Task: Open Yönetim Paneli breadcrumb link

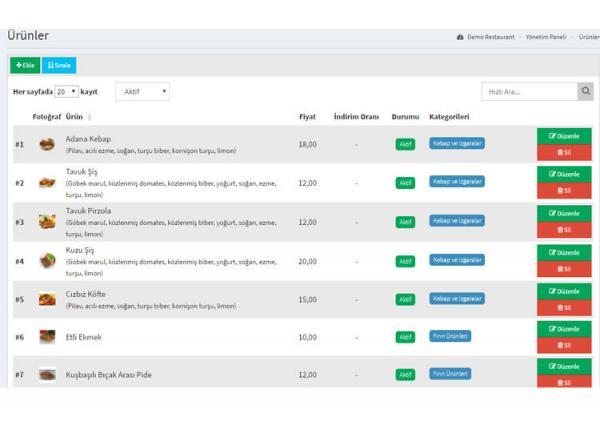Action: click(x=546, y=37)
